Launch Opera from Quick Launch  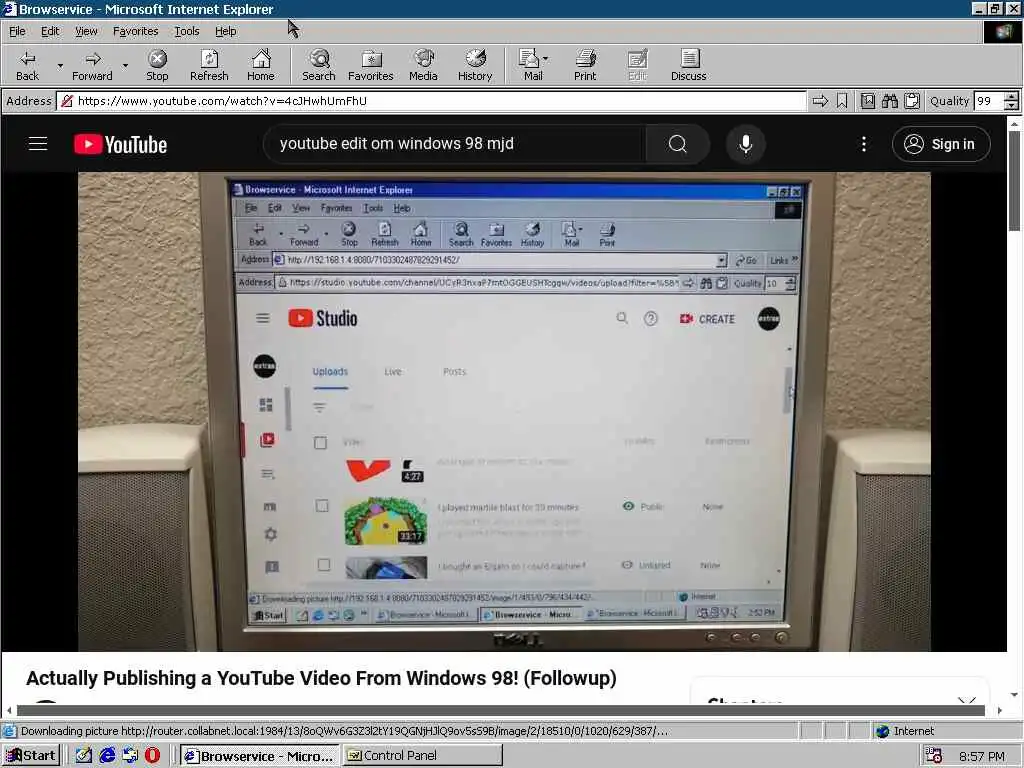click(152, 756)
